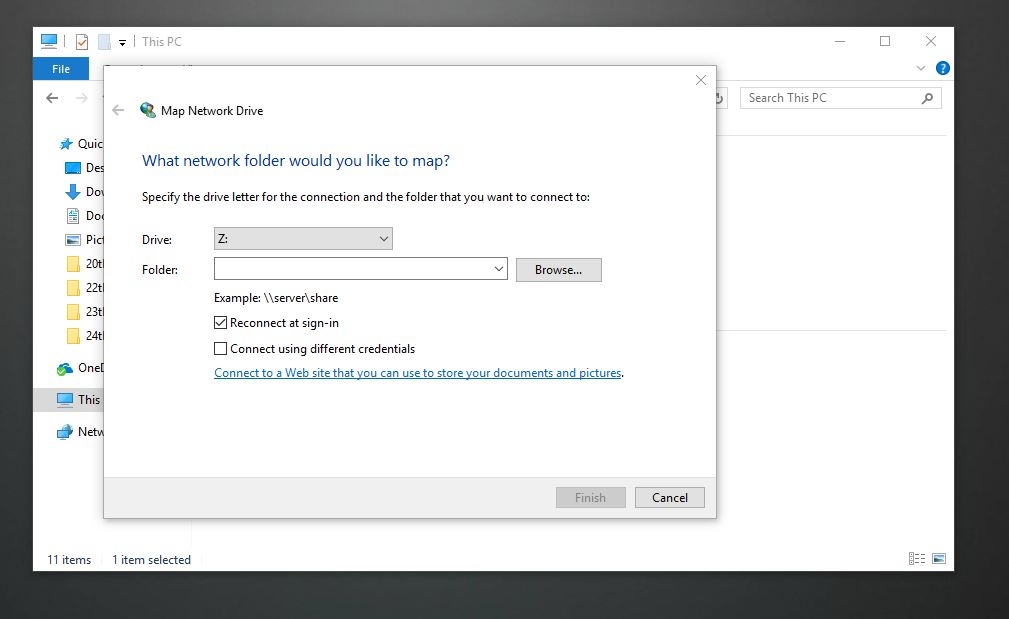Viewport: 1009px width, 619px height.
Task: Open the Connect to a Web site link
Action: [x=418, y=373]
